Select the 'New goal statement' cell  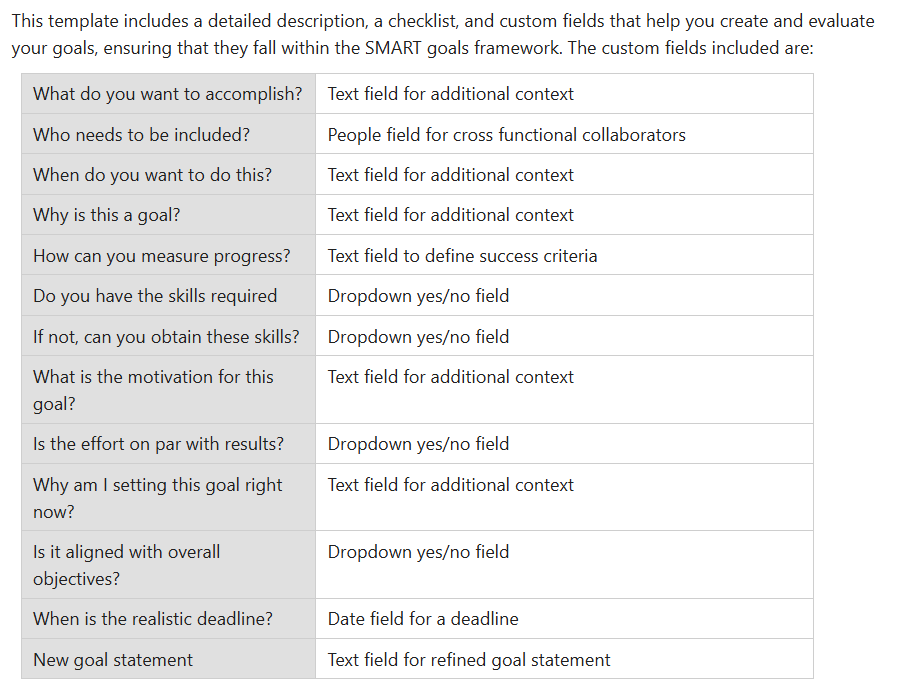(x=113, y=660)
